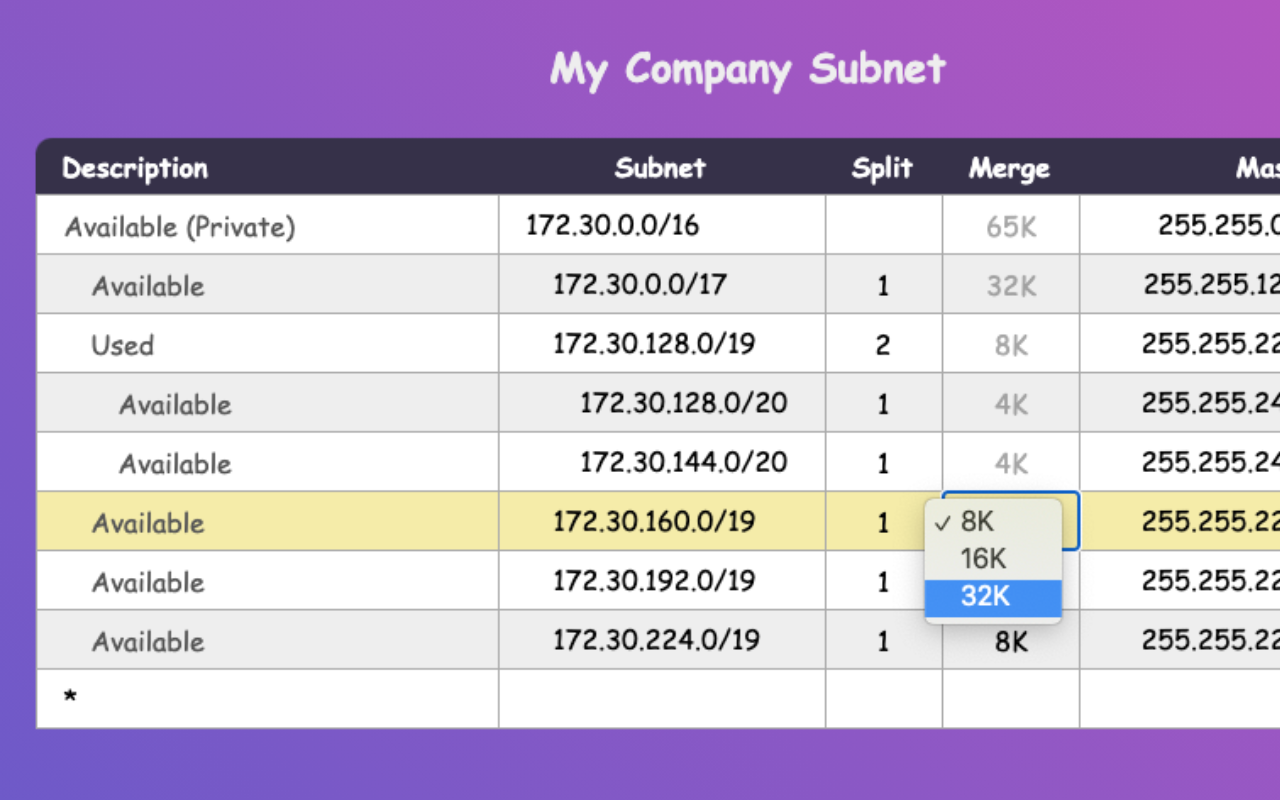Select the Available (Private) description cell
Screen dimensions: 1280x800
click(267, 225)
